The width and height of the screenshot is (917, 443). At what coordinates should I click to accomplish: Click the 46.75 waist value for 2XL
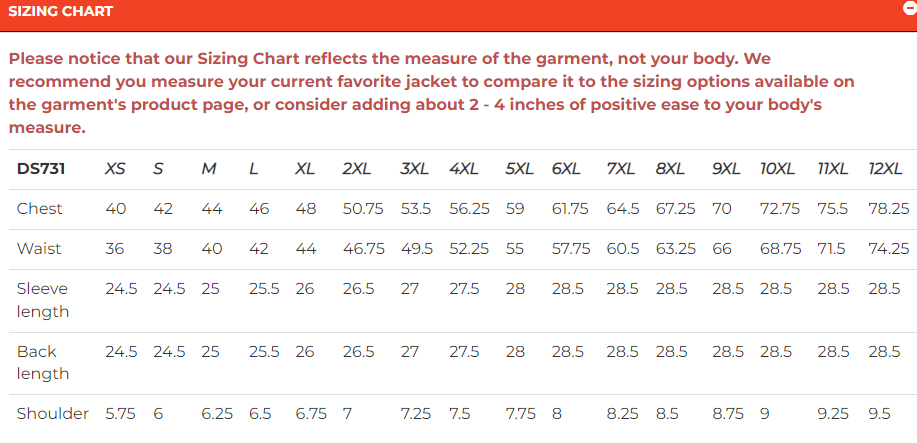tap(363, 249)
